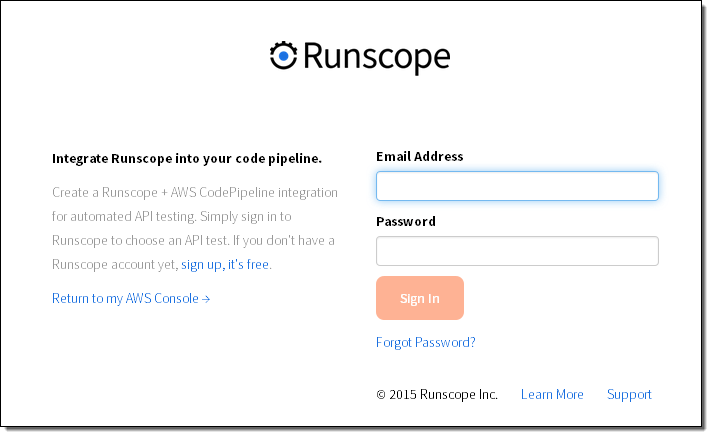Click the 'Create a Runscope + AWS CodePipeline integration' line

click(x=195, y=193)
